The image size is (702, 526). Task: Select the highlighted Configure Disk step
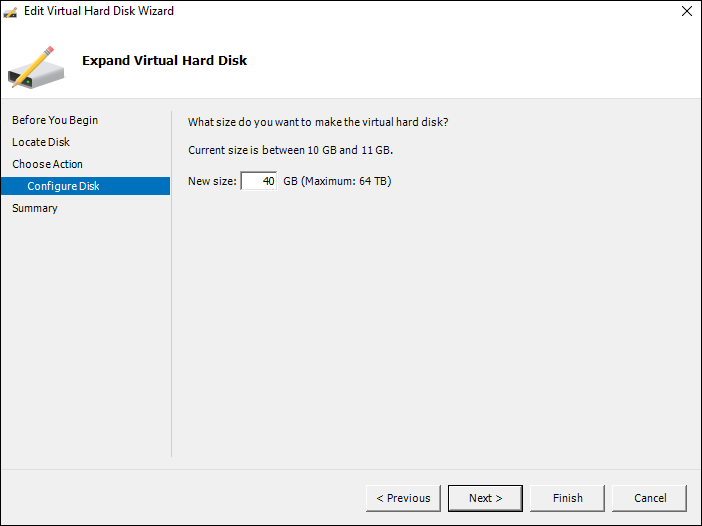[x=85, y=186]
